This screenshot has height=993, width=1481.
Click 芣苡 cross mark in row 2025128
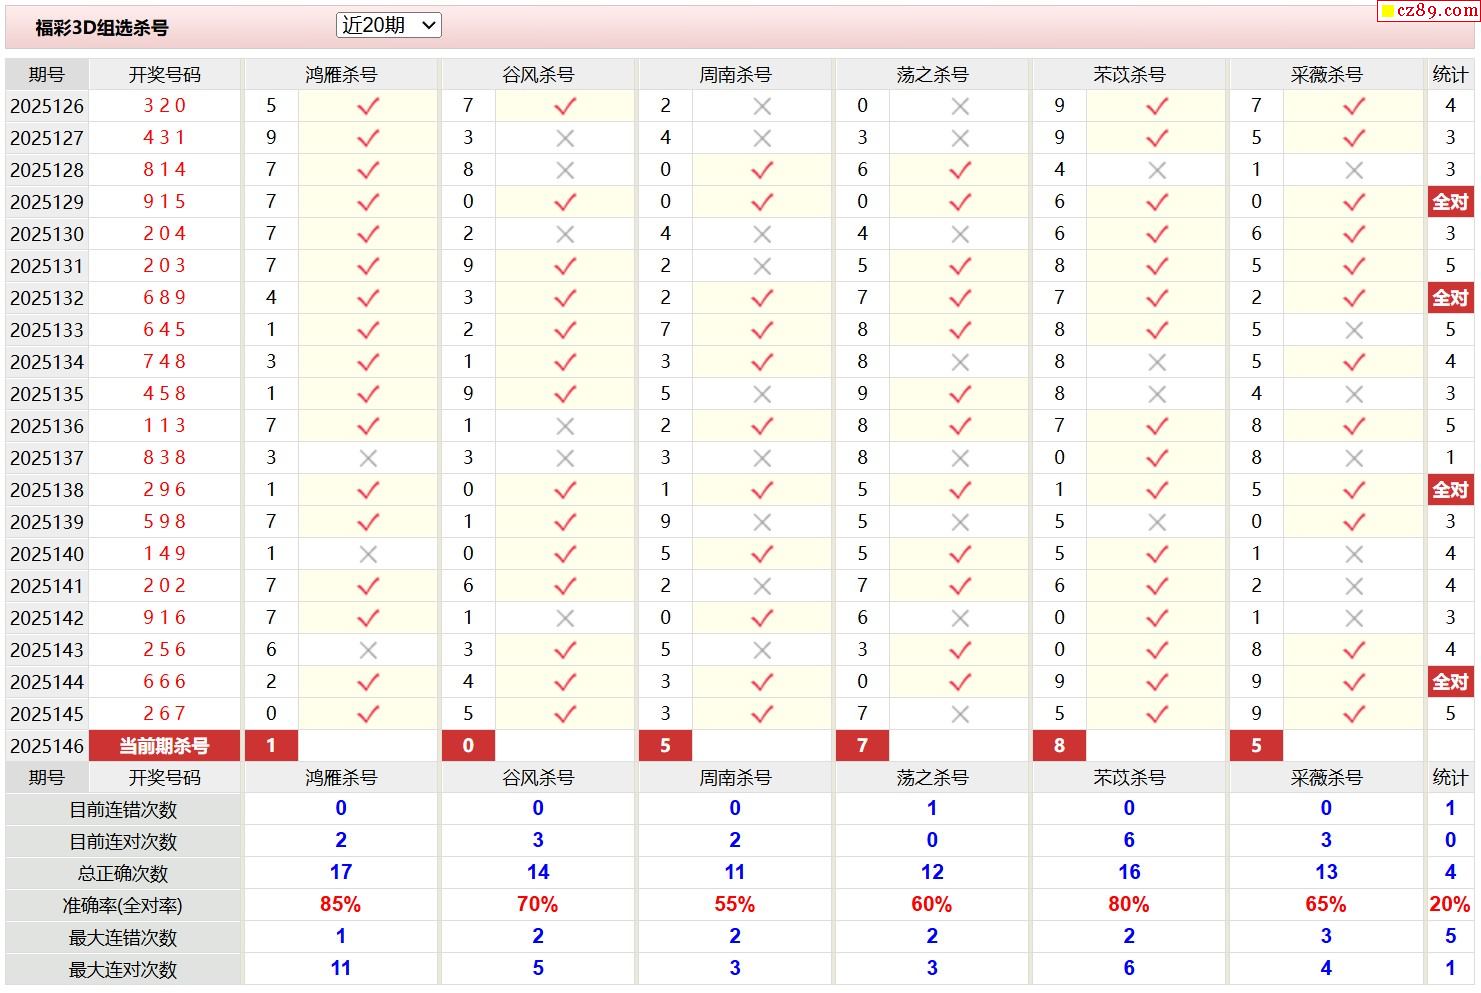tap(1157, 170)
